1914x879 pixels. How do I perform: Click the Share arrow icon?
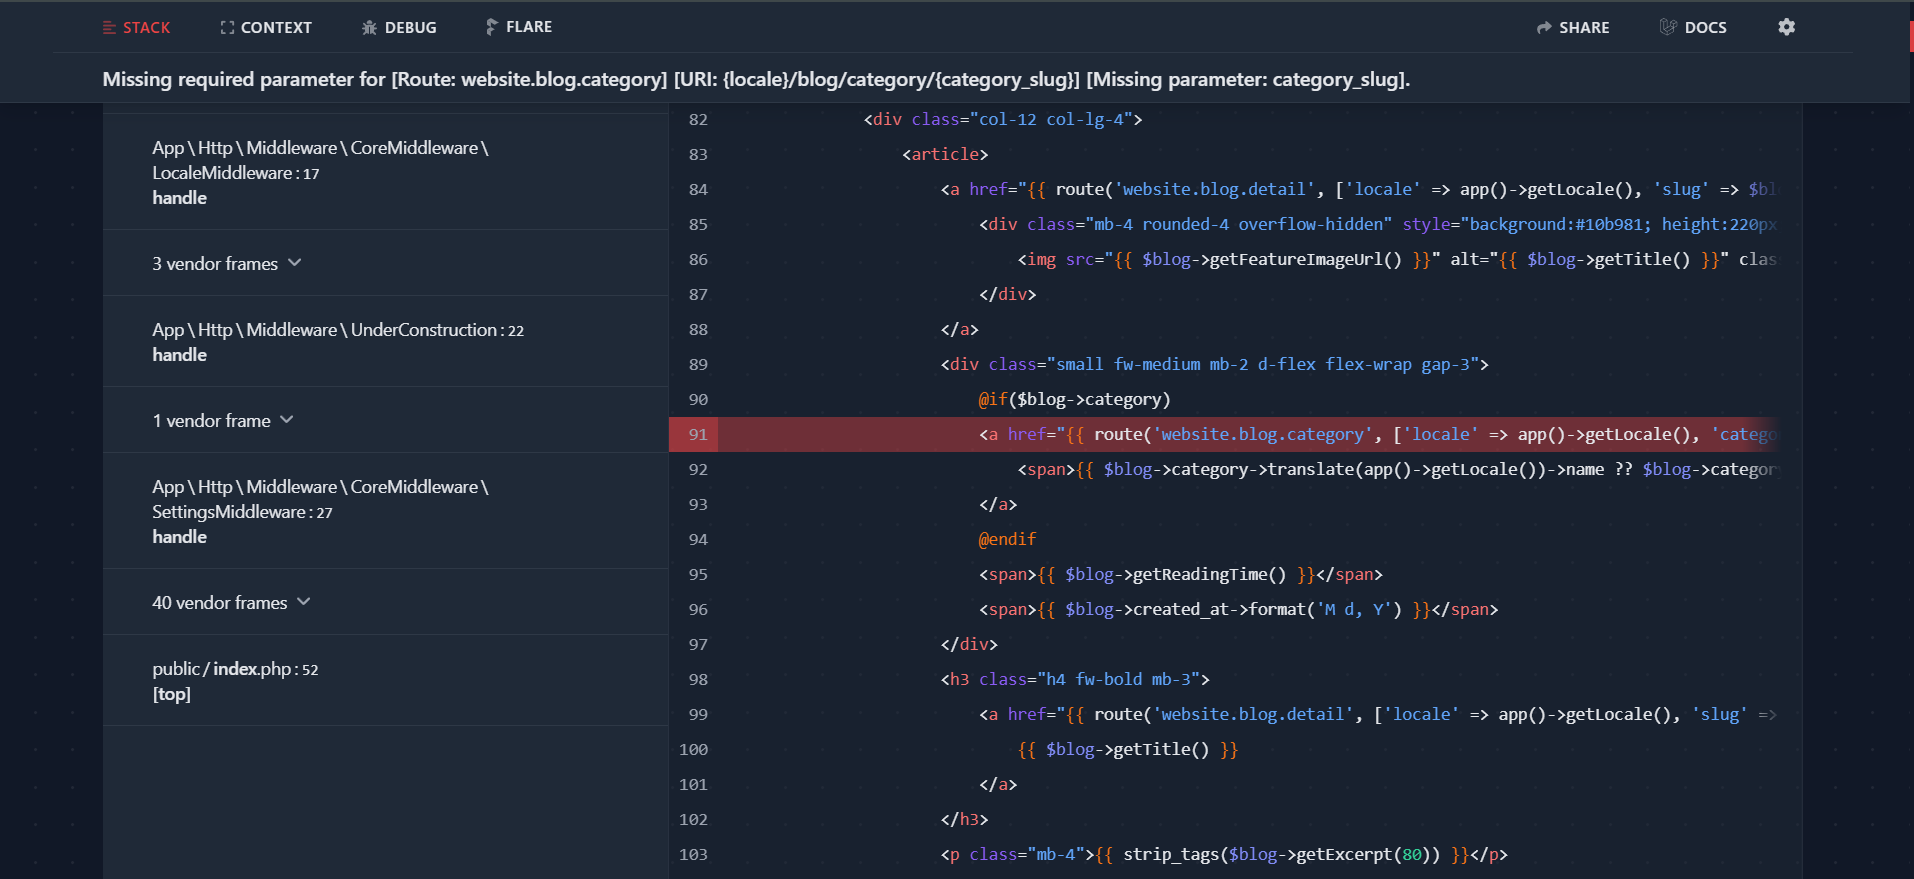(1544, 28)
